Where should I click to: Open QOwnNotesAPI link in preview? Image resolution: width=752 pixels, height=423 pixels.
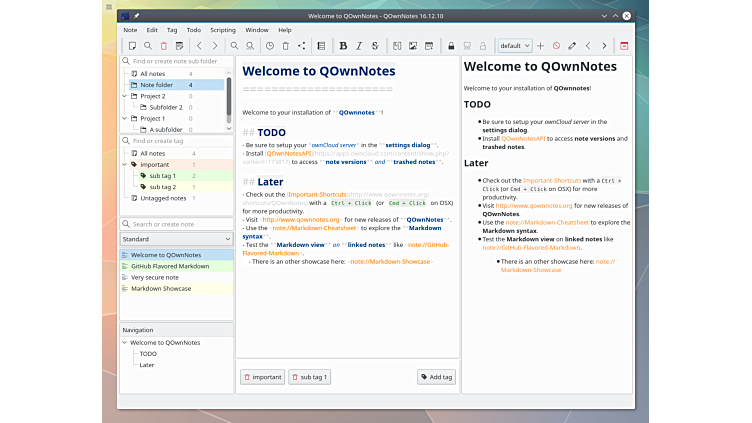523,138
